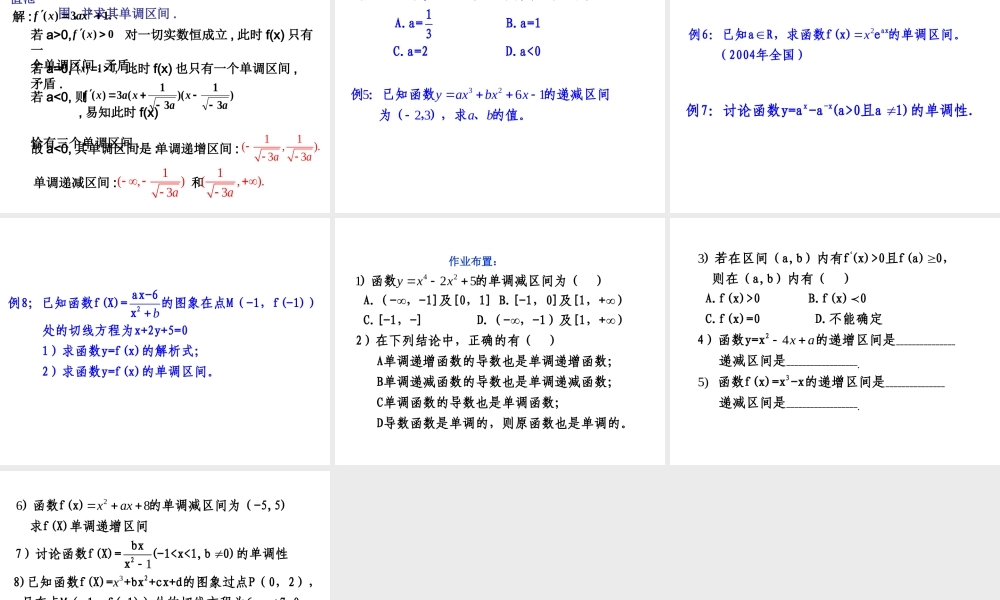Click the 例8 function definition line

(161, 303)
